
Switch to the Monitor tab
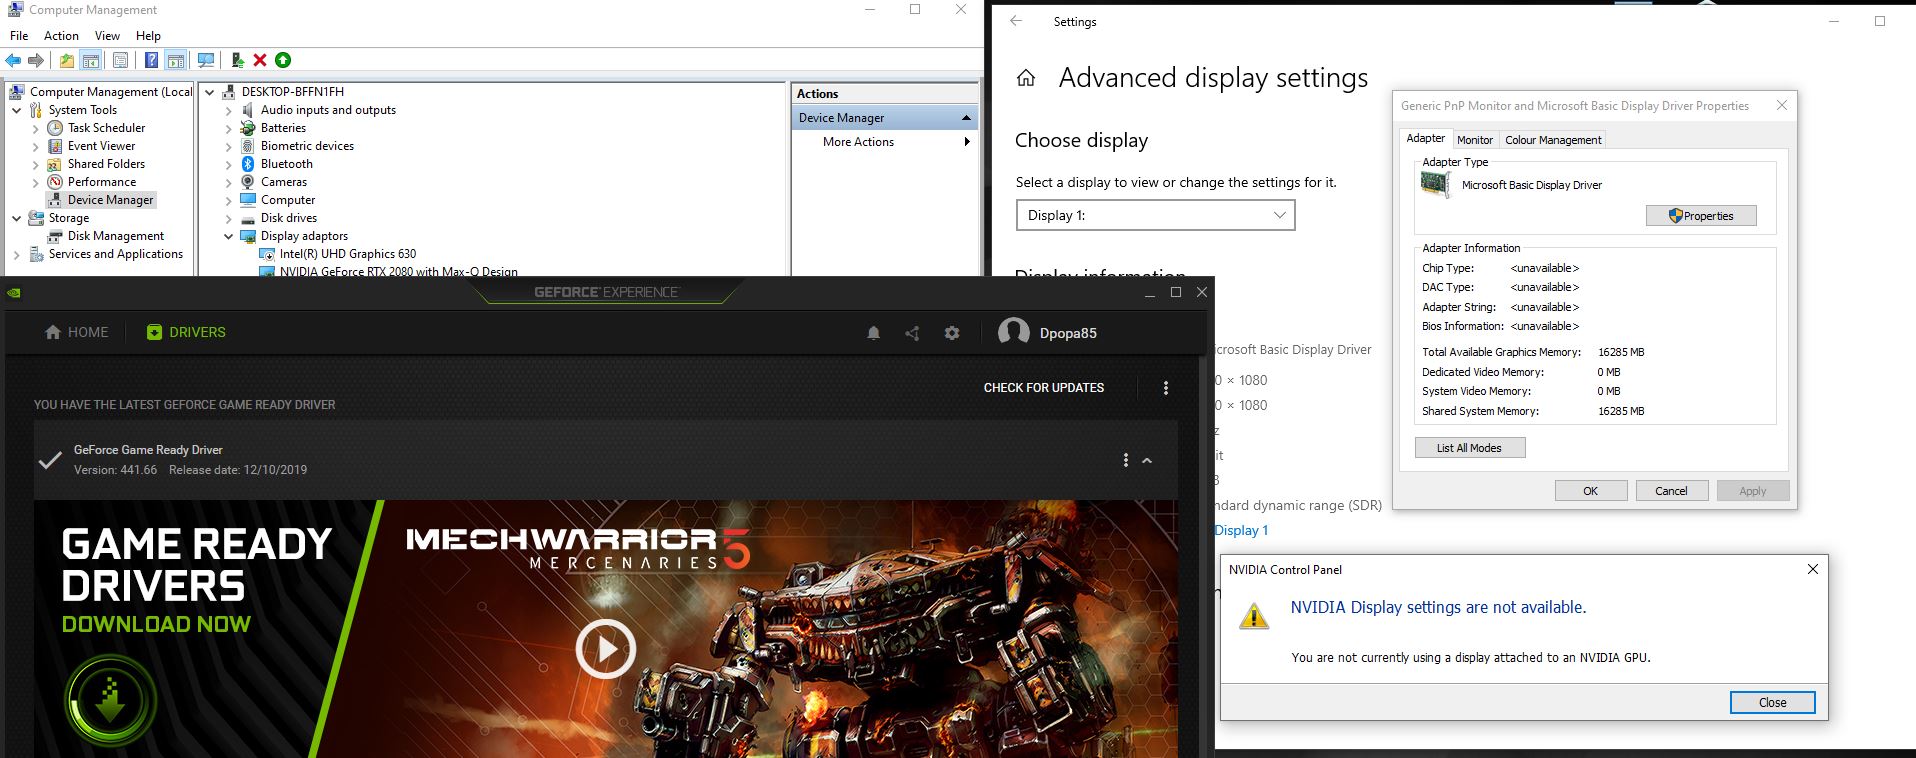coord(1474,140)
